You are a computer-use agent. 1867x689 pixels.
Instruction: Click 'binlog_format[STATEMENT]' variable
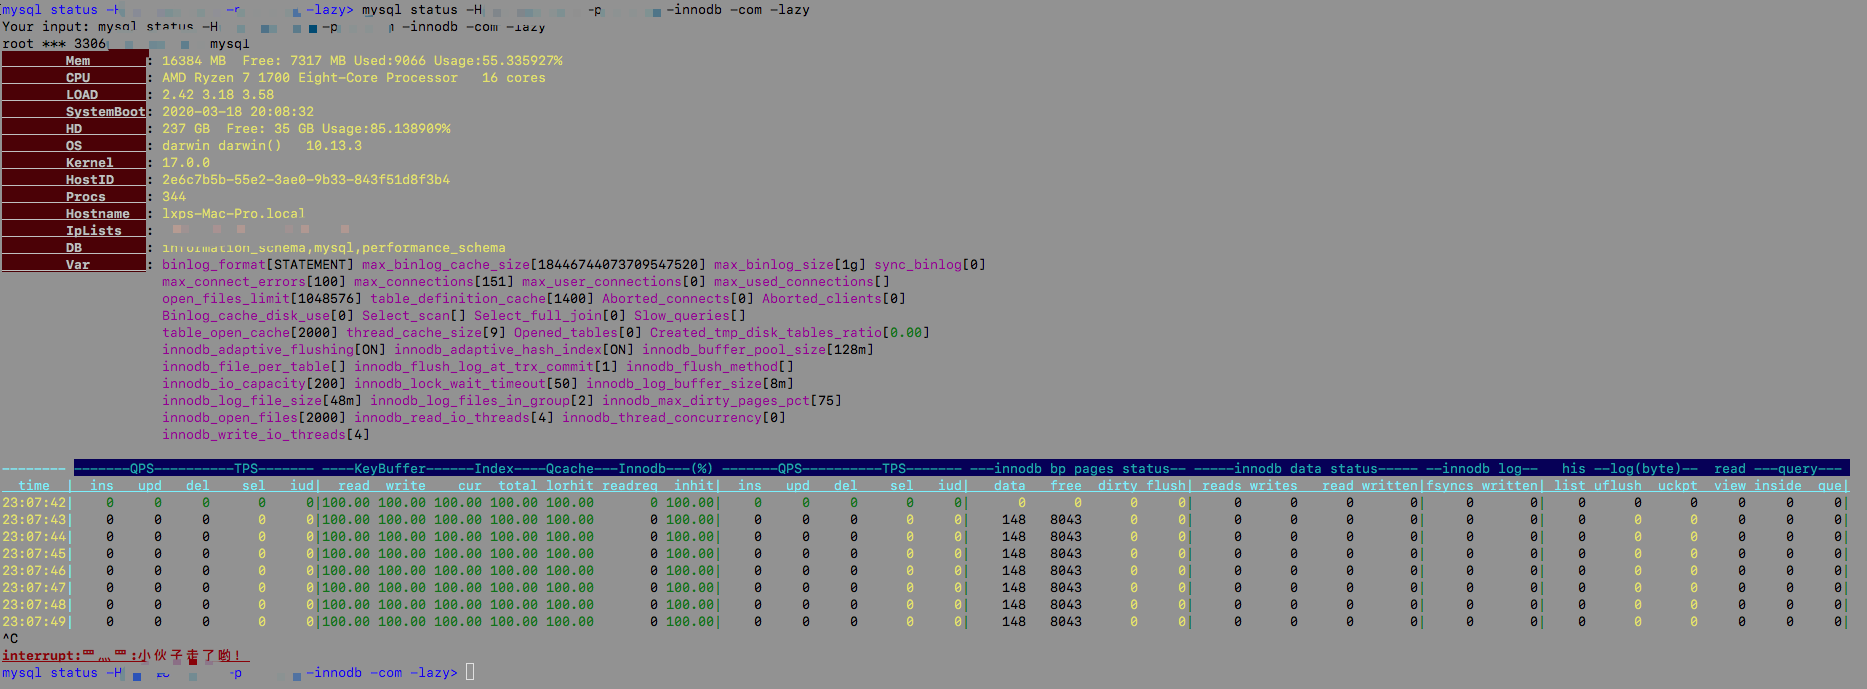258,265
